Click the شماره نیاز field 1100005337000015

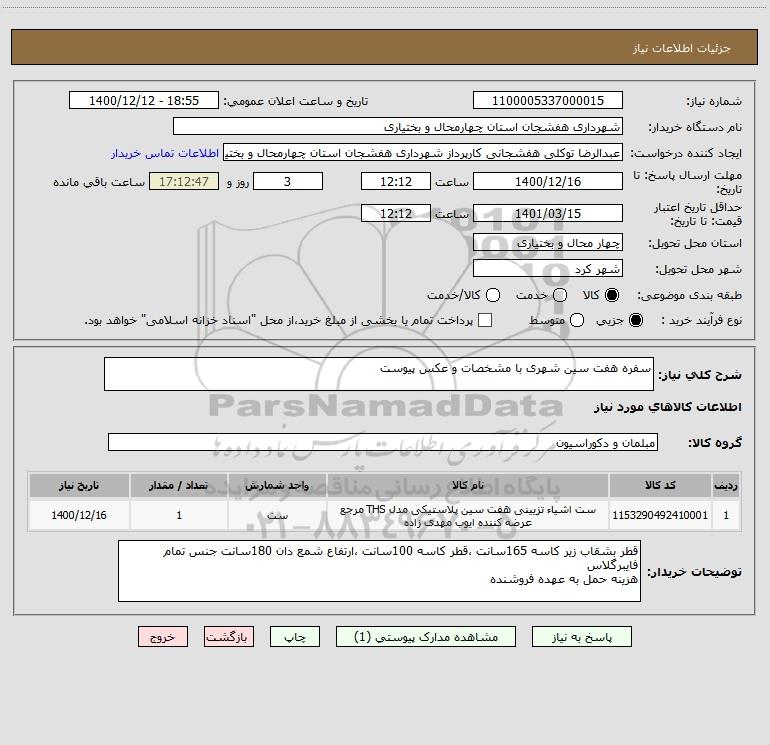tap(548, 101)
